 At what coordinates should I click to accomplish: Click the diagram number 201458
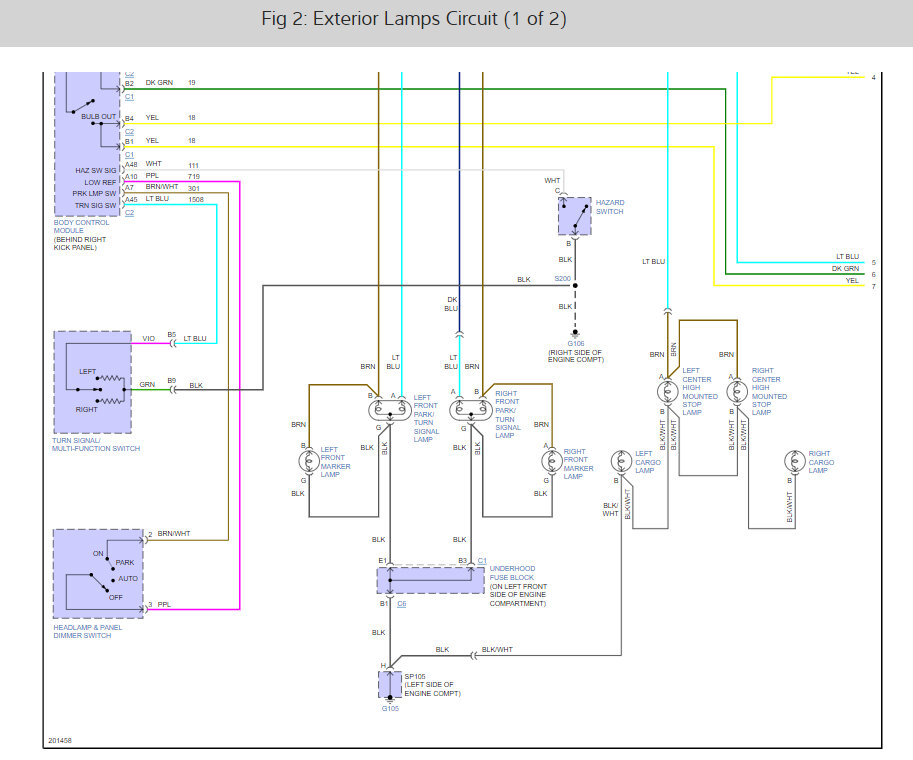pos(60,741)
